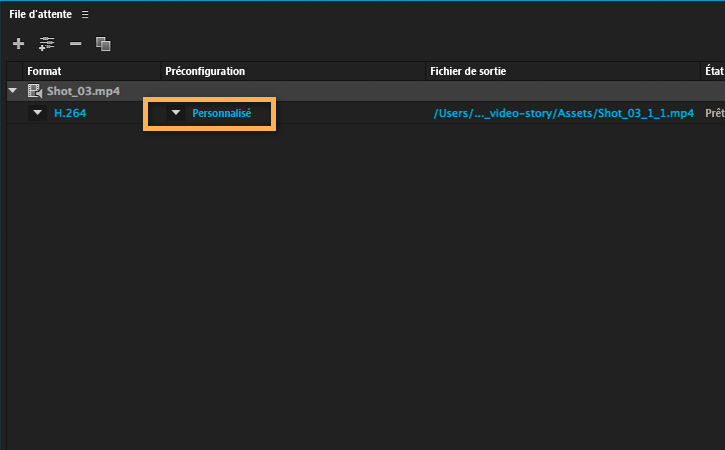Click the Add Source plus icon
Image resolution: width=725 pixels, height=450 pixels.
18,43
